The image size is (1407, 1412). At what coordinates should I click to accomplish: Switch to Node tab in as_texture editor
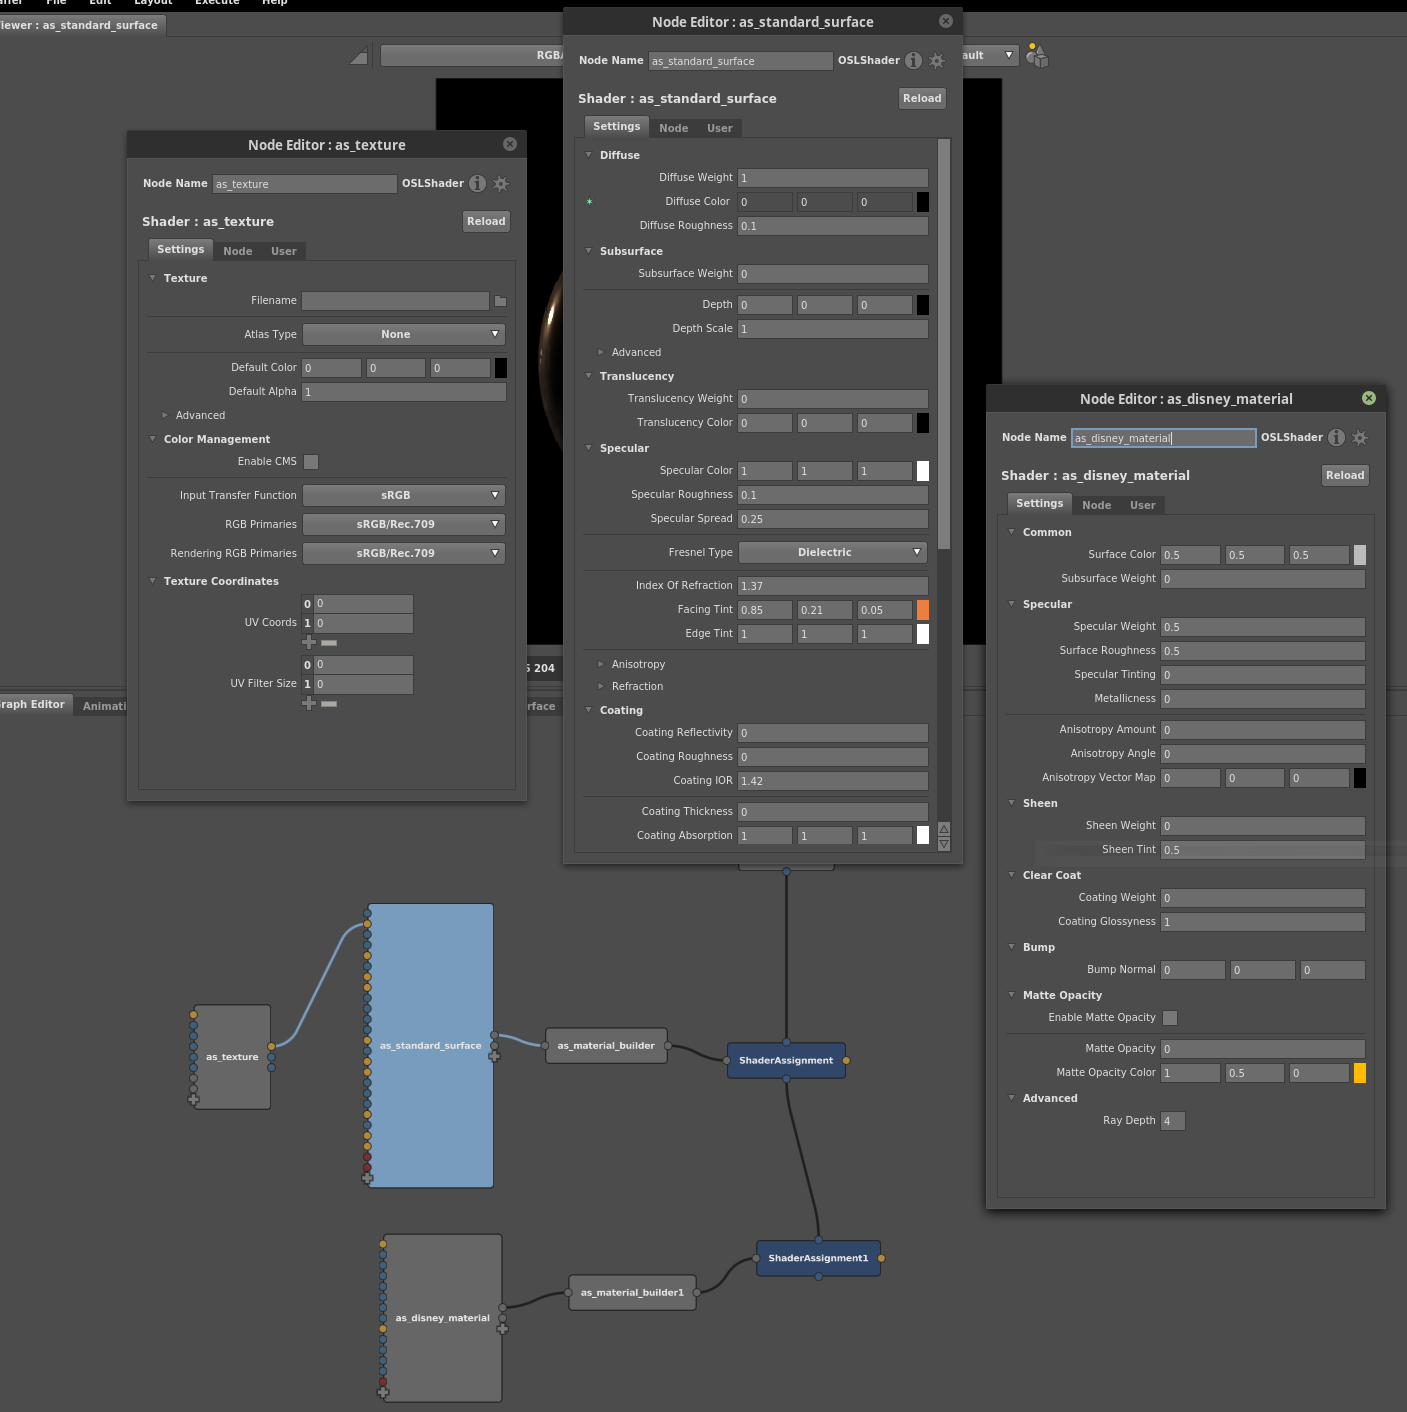pos(238,251)
